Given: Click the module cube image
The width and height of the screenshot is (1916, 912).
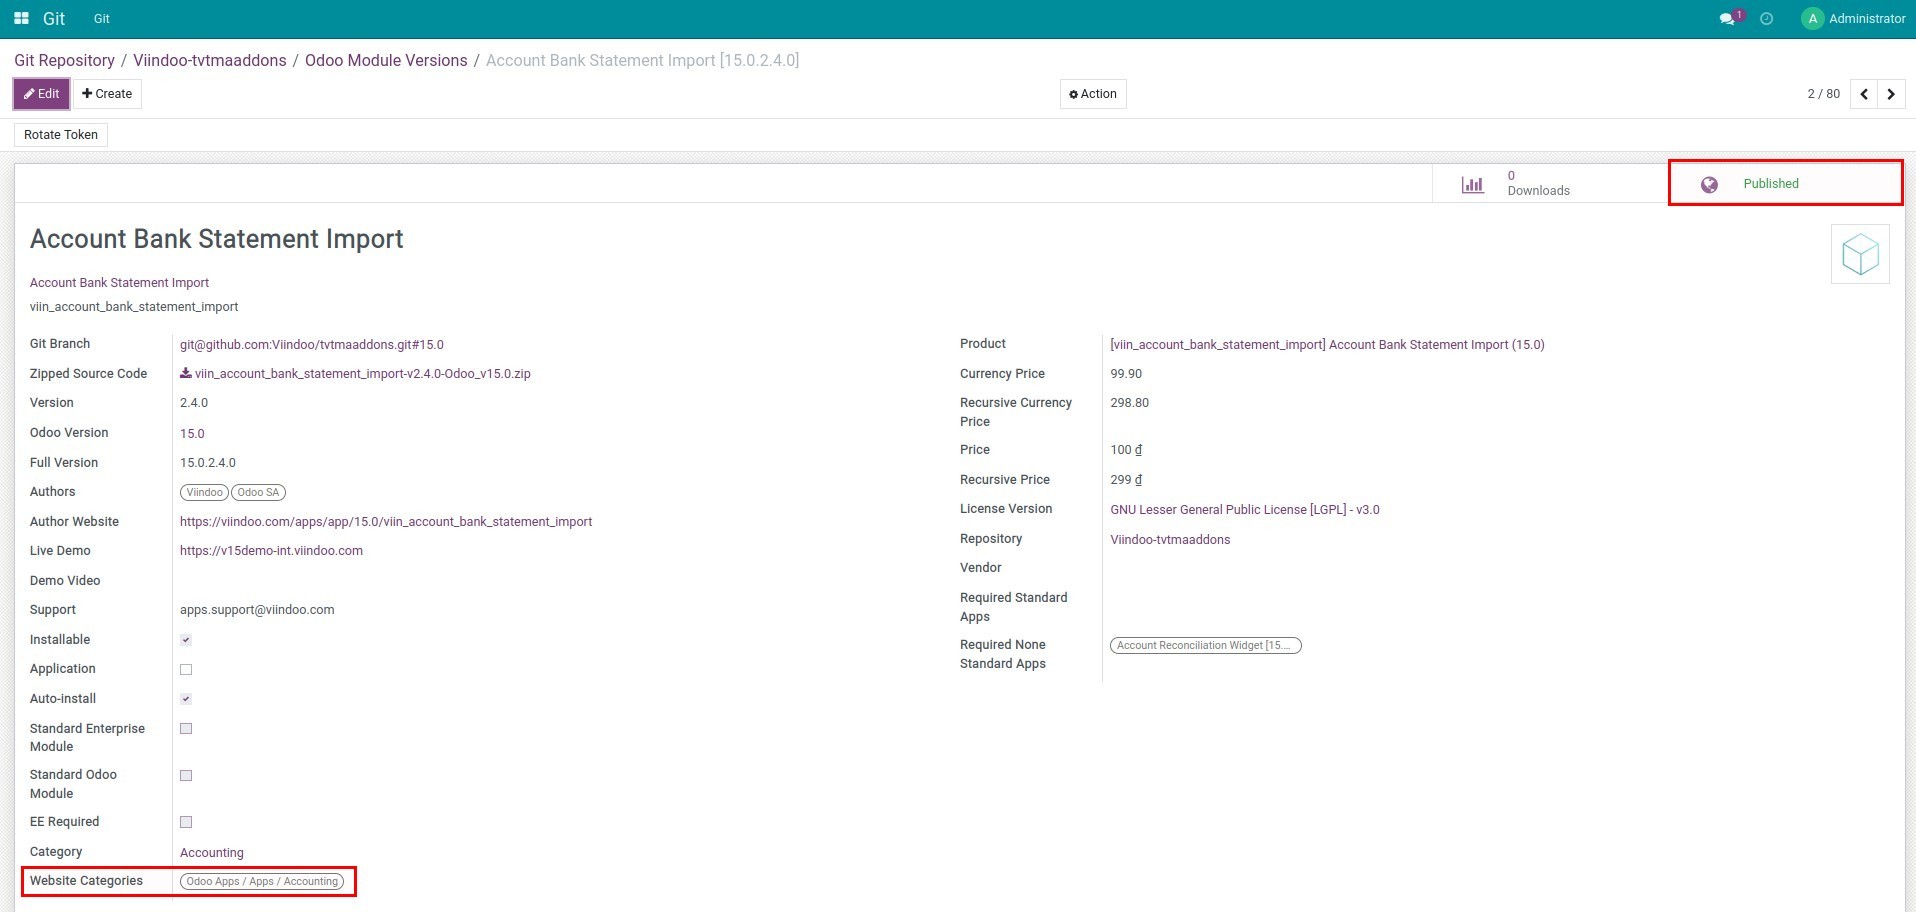Looking at the screenshot, I should 1859,254.
